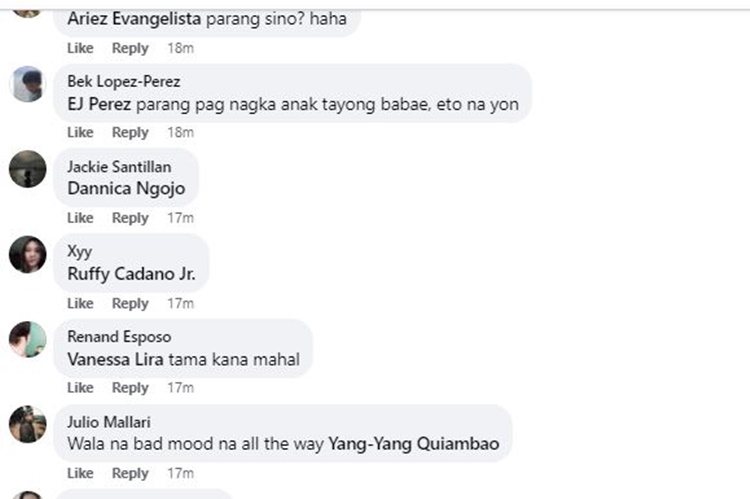750x499 pixels.
Task: Open Yang-Yang Quiambao's tagged profile
Action: pos(414,444)
